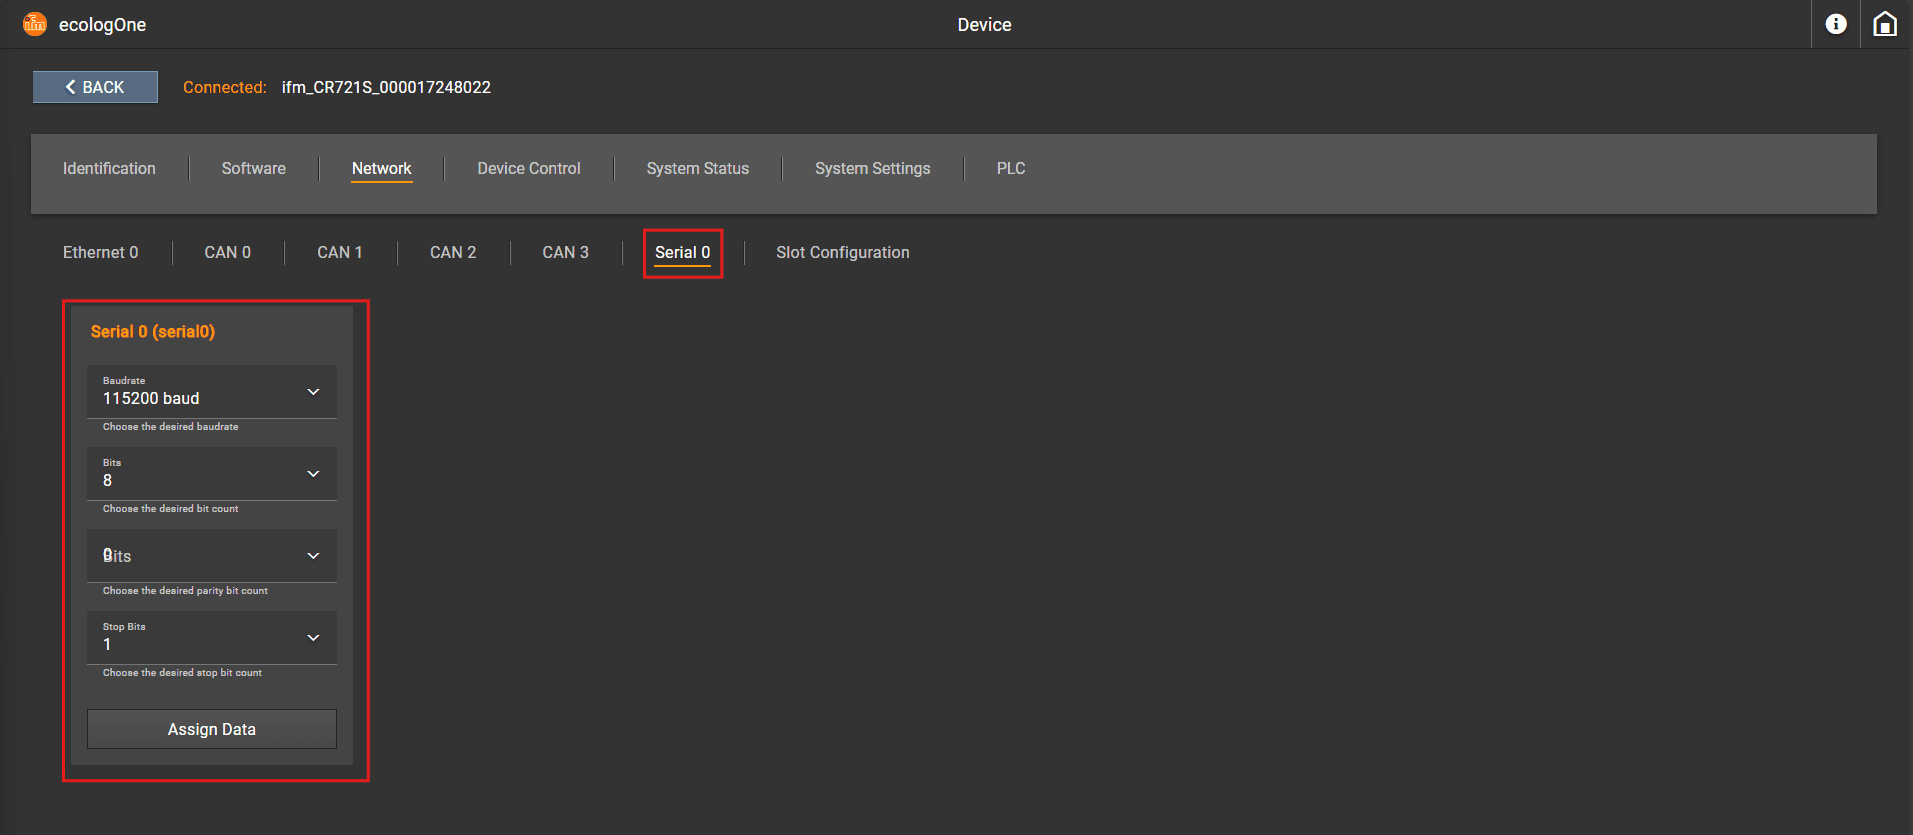Open the Slot Configuration tab
Image resolution: width=1913 pixels, height=835 pixels.
843,252
